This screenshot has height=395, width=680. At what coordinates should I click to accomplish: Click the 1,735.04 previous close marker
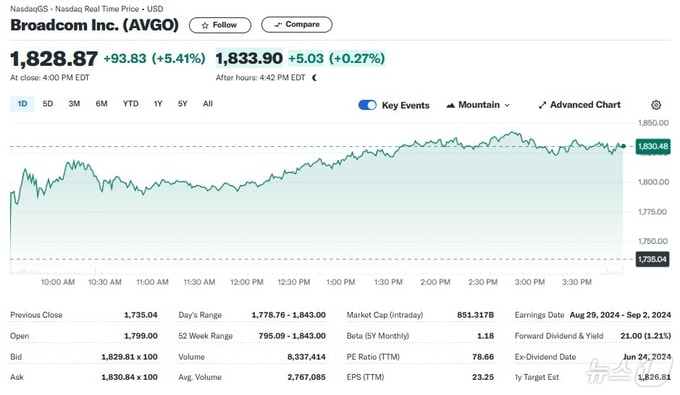pos(652,259)
